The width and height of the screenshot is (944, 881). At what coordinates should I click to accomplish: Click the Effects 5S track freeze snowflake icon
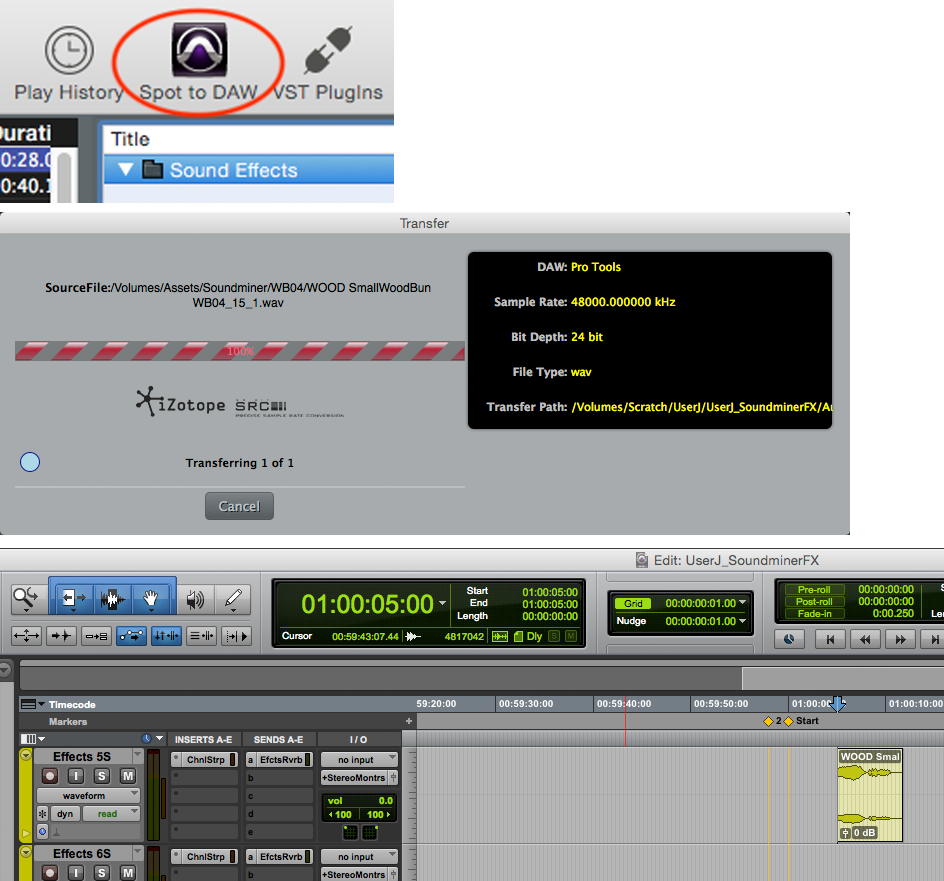coord(42,814)
